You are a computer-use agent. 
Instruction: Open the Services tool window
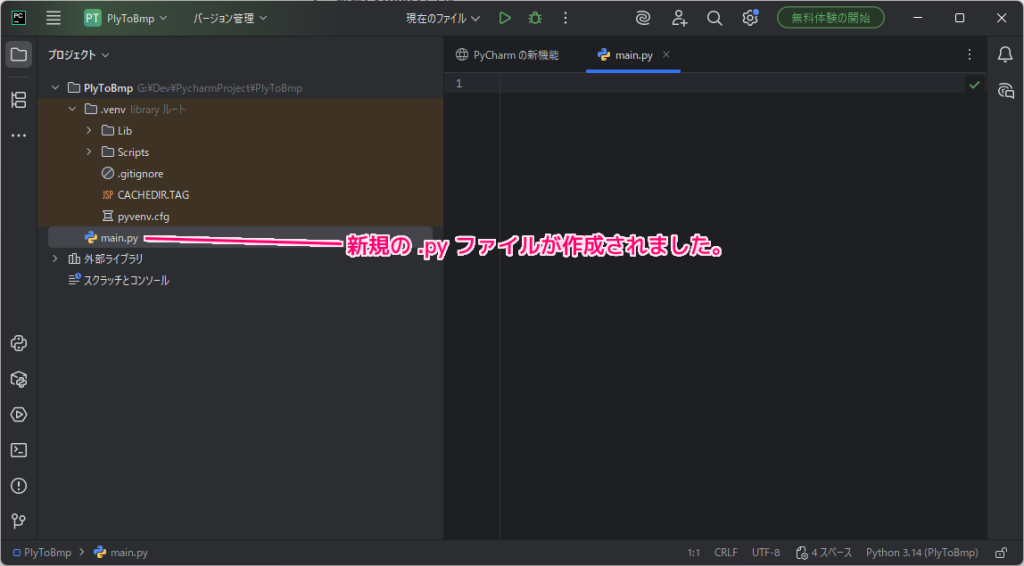coord(19,415)
